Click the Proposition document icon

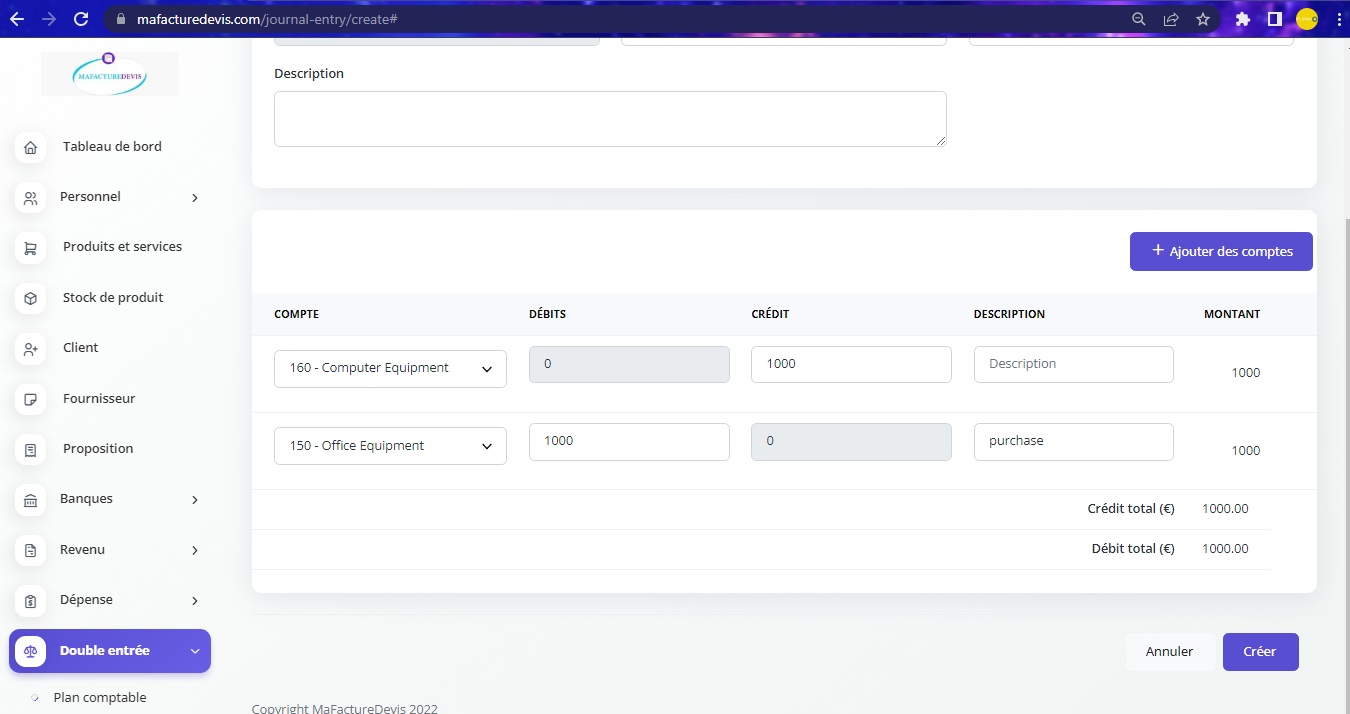coord(30,450)
